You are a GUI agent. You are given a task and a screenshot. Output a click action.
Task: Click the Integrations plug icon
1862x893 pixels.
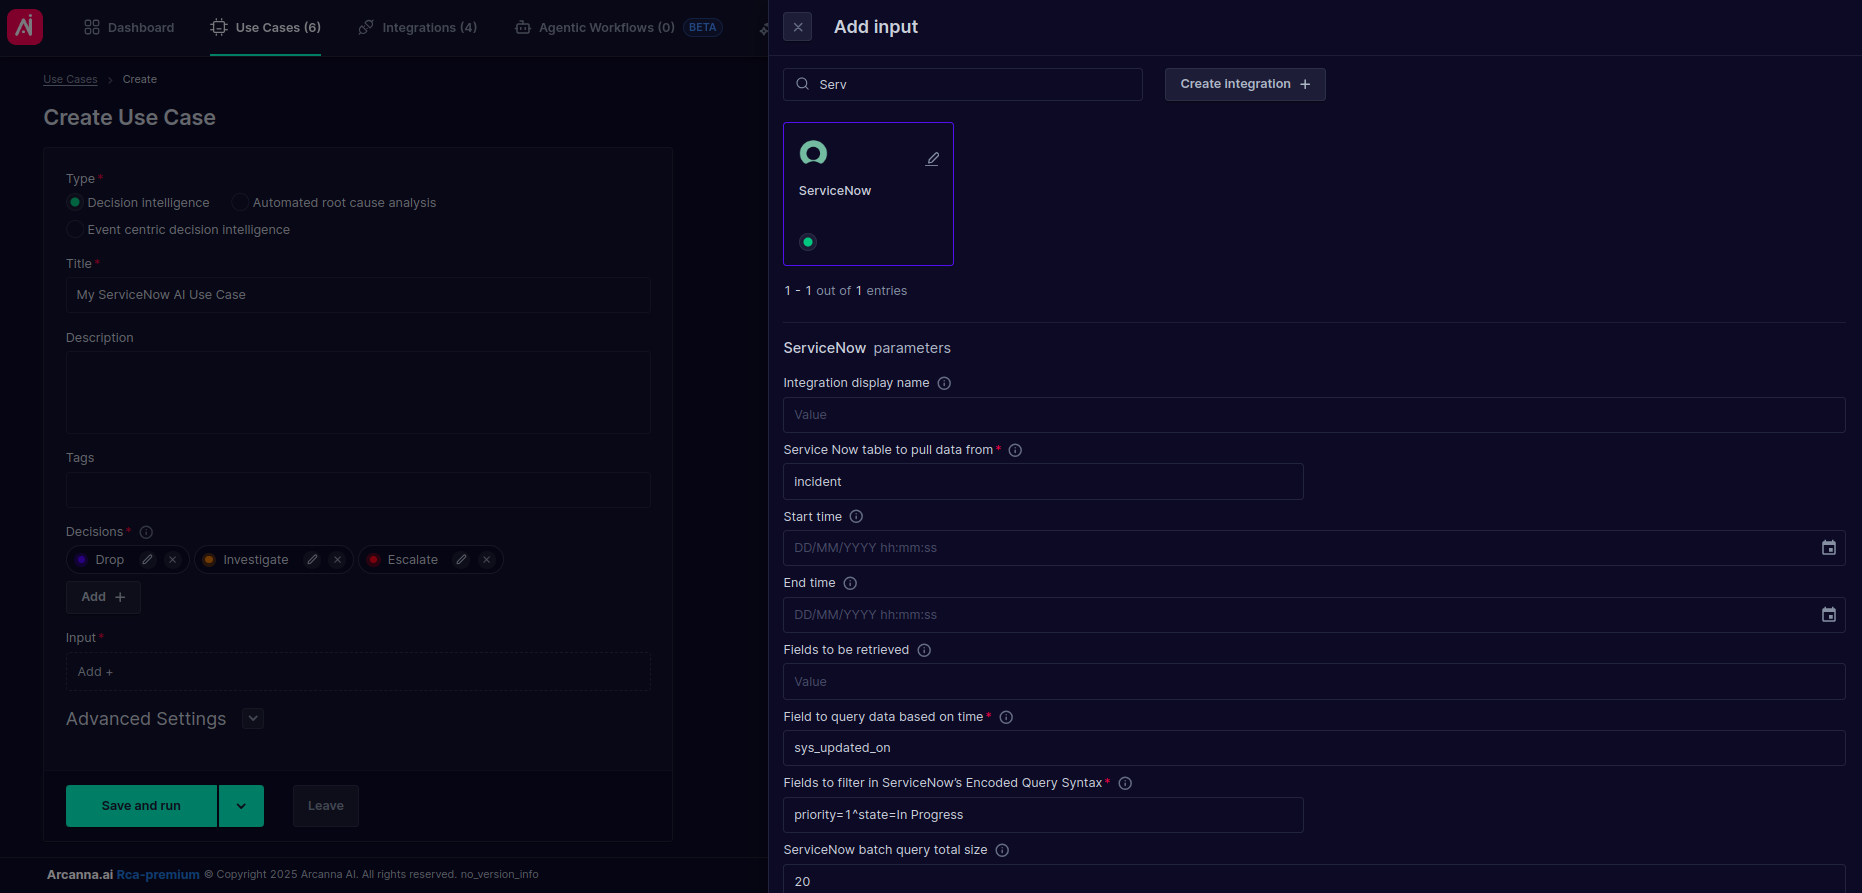366,28
